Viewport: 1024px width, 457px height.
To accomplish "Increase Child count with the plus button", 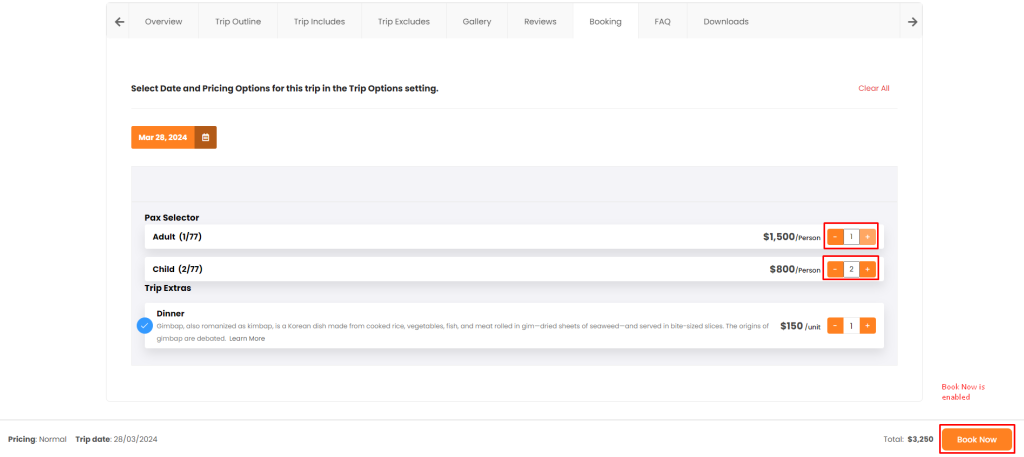I will 867,269.
